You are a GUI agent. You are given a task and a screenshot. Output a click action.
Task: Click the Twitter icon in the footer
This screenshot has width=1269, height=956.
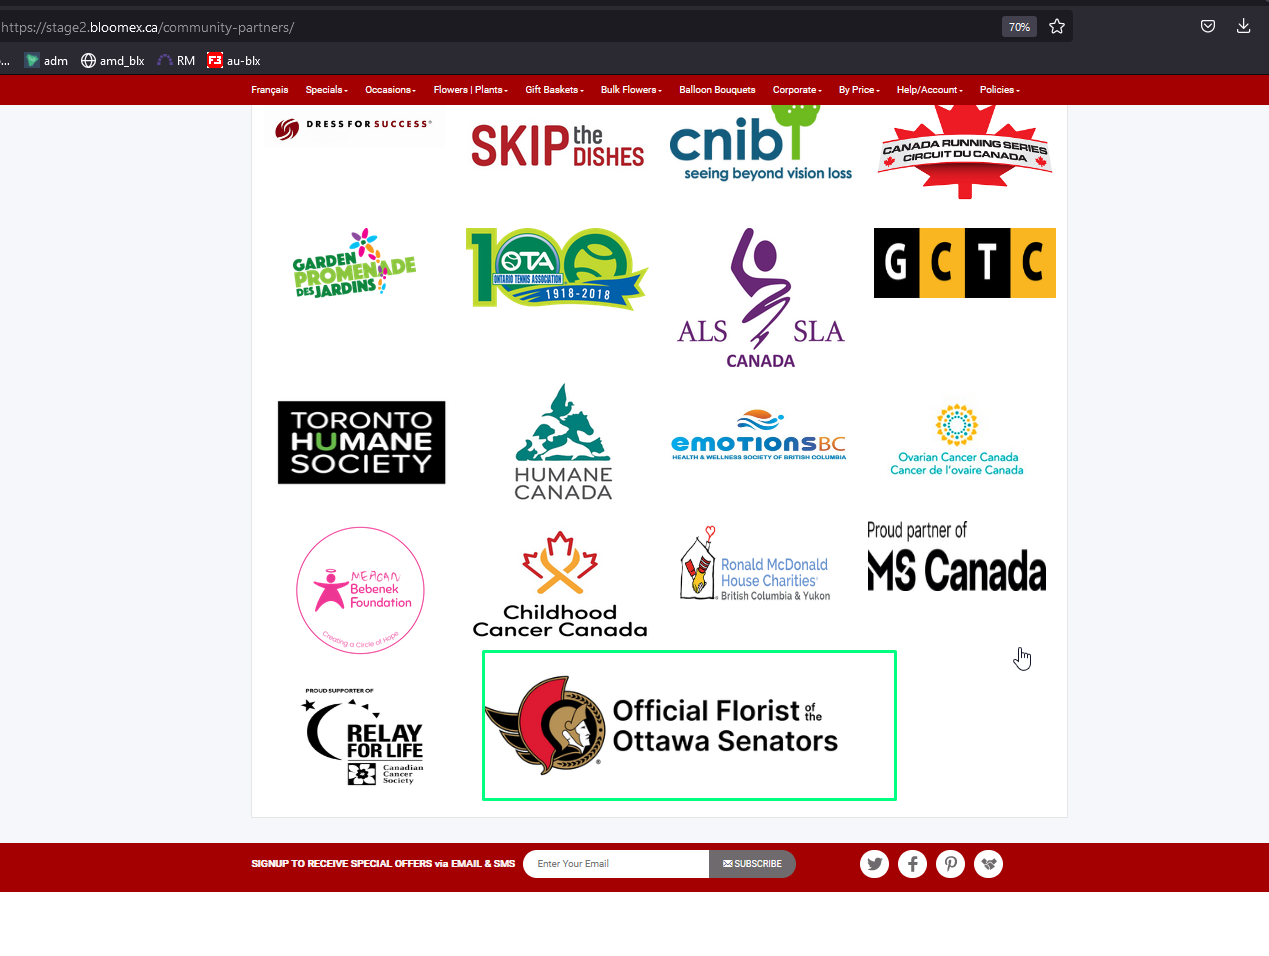875,864
